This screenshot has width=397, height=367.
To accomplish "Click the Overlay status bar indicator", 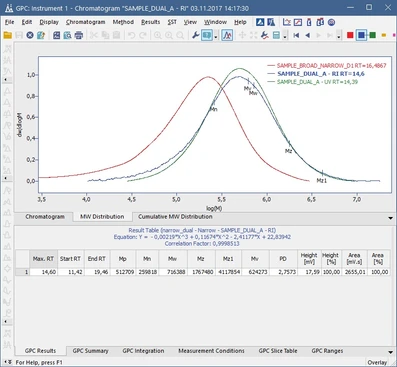I will tap(377, 362).
